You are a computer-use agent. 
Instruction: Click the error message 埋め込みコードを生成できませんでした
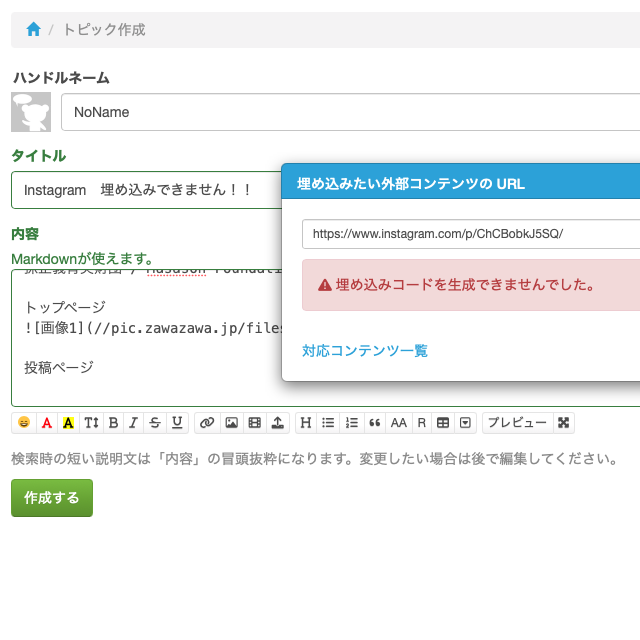click(465, 284)
